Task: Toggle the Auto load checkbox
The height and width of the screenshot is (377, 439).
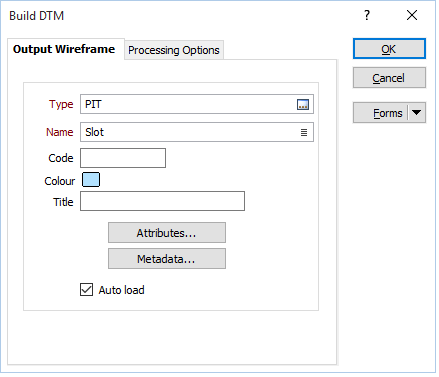Action: (86, 290)
